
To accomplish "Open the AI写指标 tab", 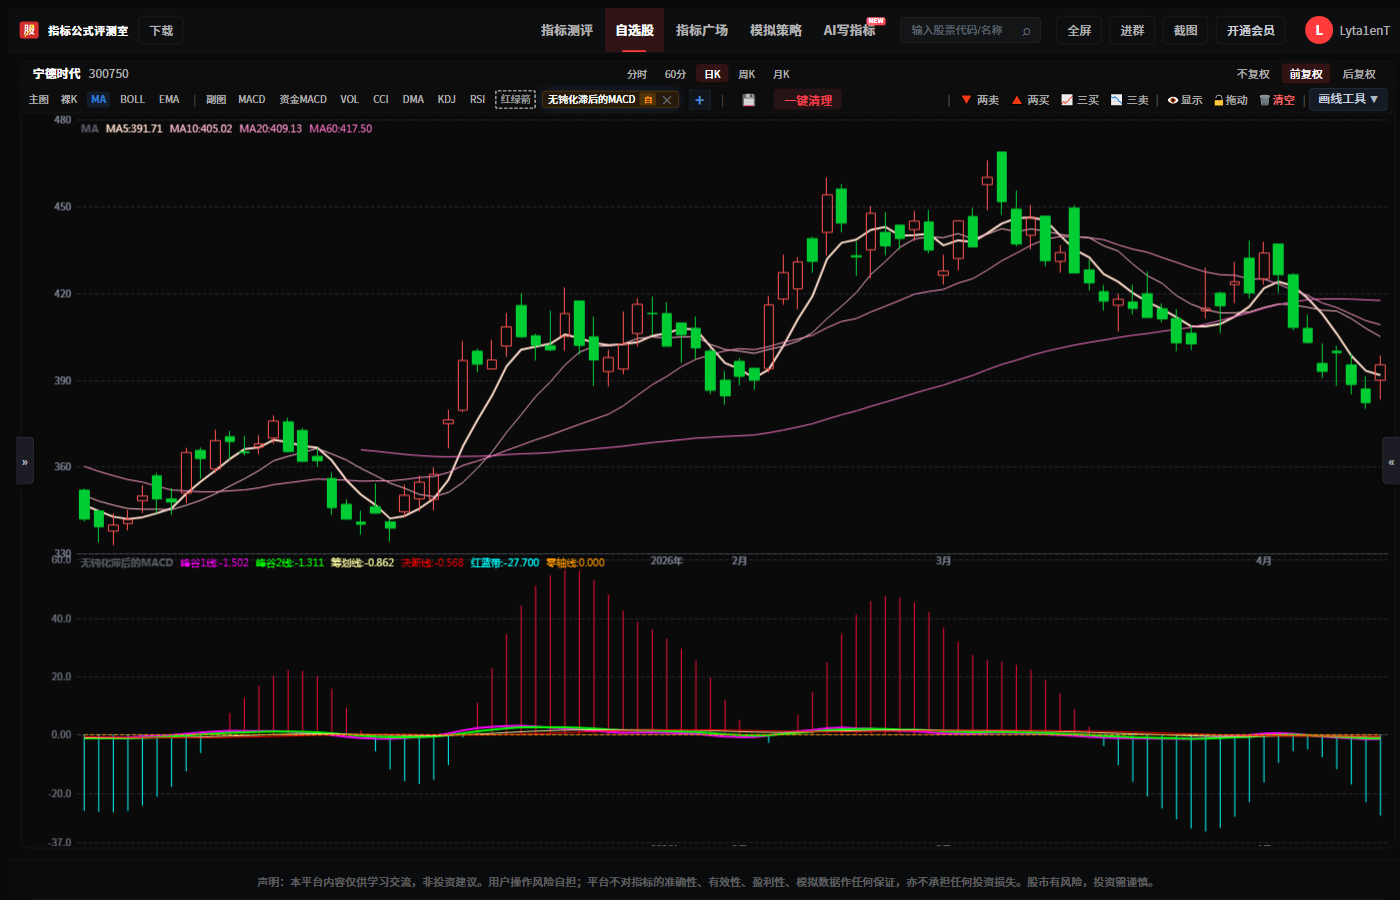I will click(x=850, y=30).
